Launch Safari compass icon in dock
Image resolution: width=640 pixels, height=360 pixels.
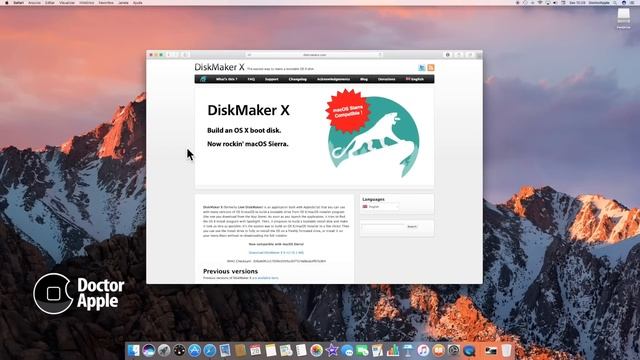pos(209,350)
